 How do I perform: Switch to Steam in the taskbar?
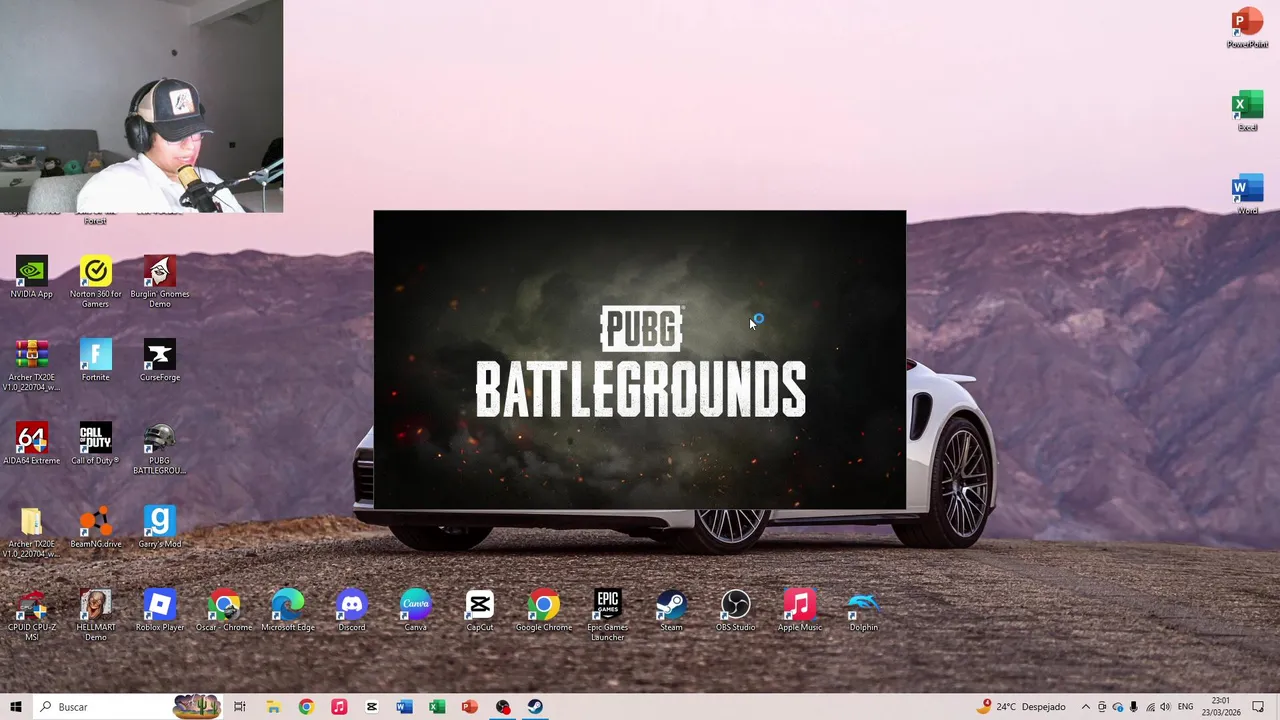pos(536,707)
